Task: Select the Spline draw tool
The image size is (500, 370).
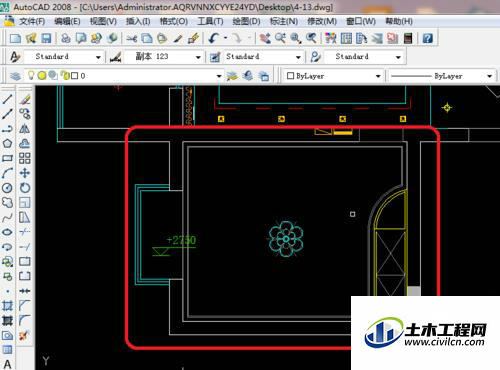Action: tap(7, 217)
